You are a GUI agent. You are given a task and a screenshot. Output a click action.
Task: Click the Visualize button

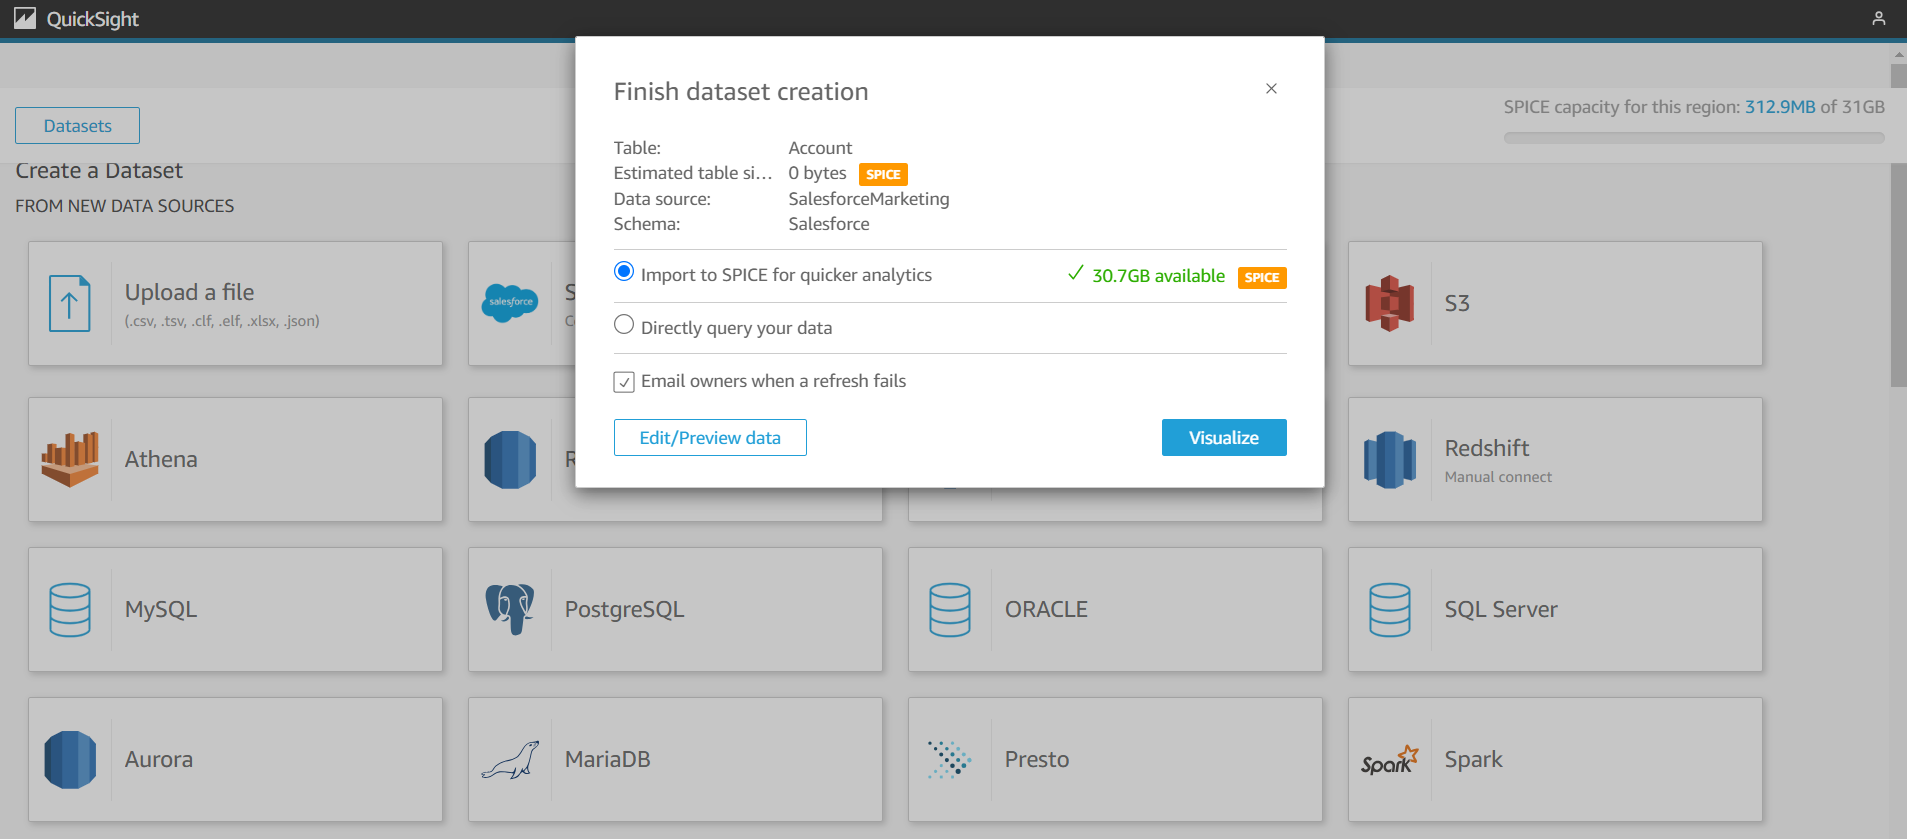click(1224, 438)
